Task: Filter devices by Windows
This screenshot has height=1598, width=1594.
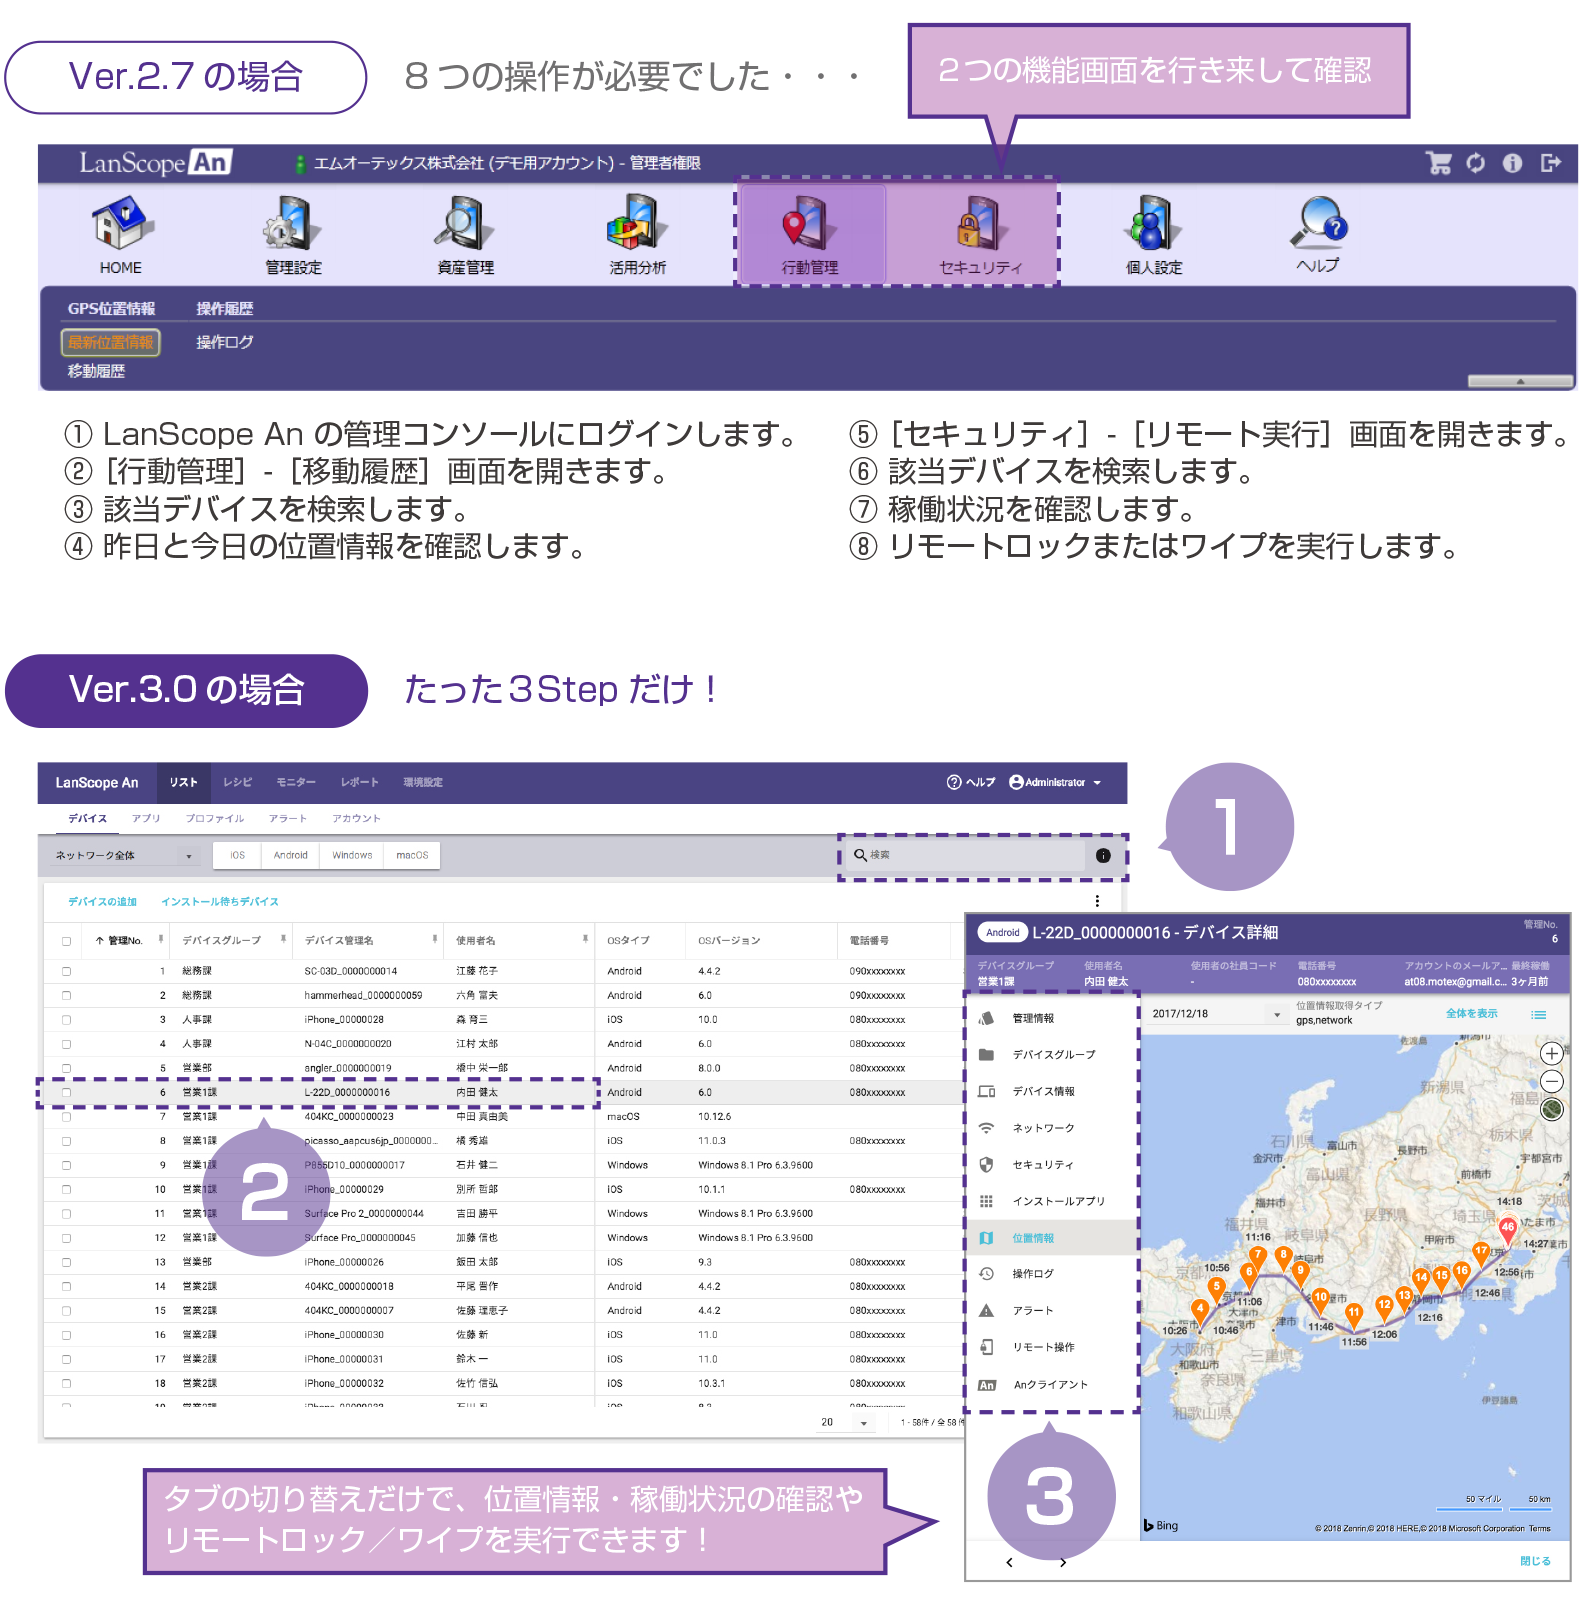Action: coord(352,855)
